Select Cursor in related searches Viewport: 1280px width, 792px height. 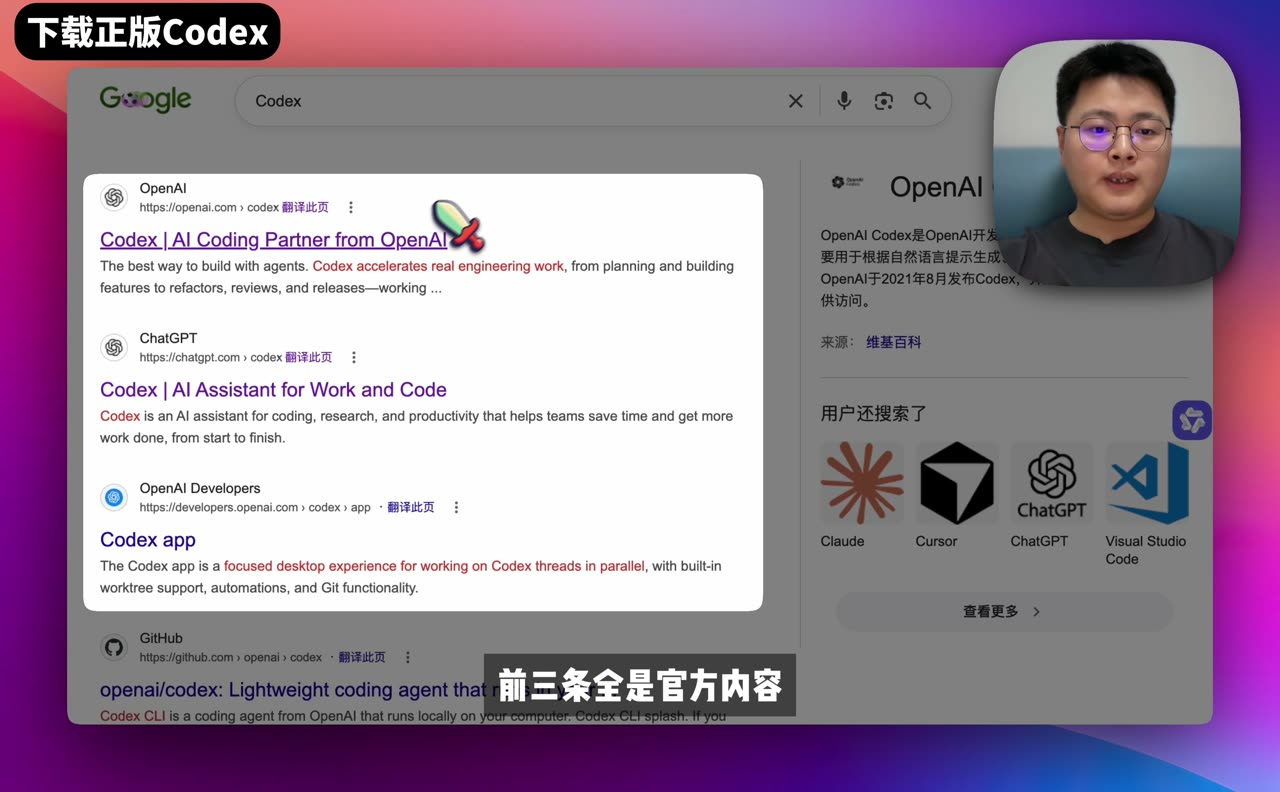[957, 495]
